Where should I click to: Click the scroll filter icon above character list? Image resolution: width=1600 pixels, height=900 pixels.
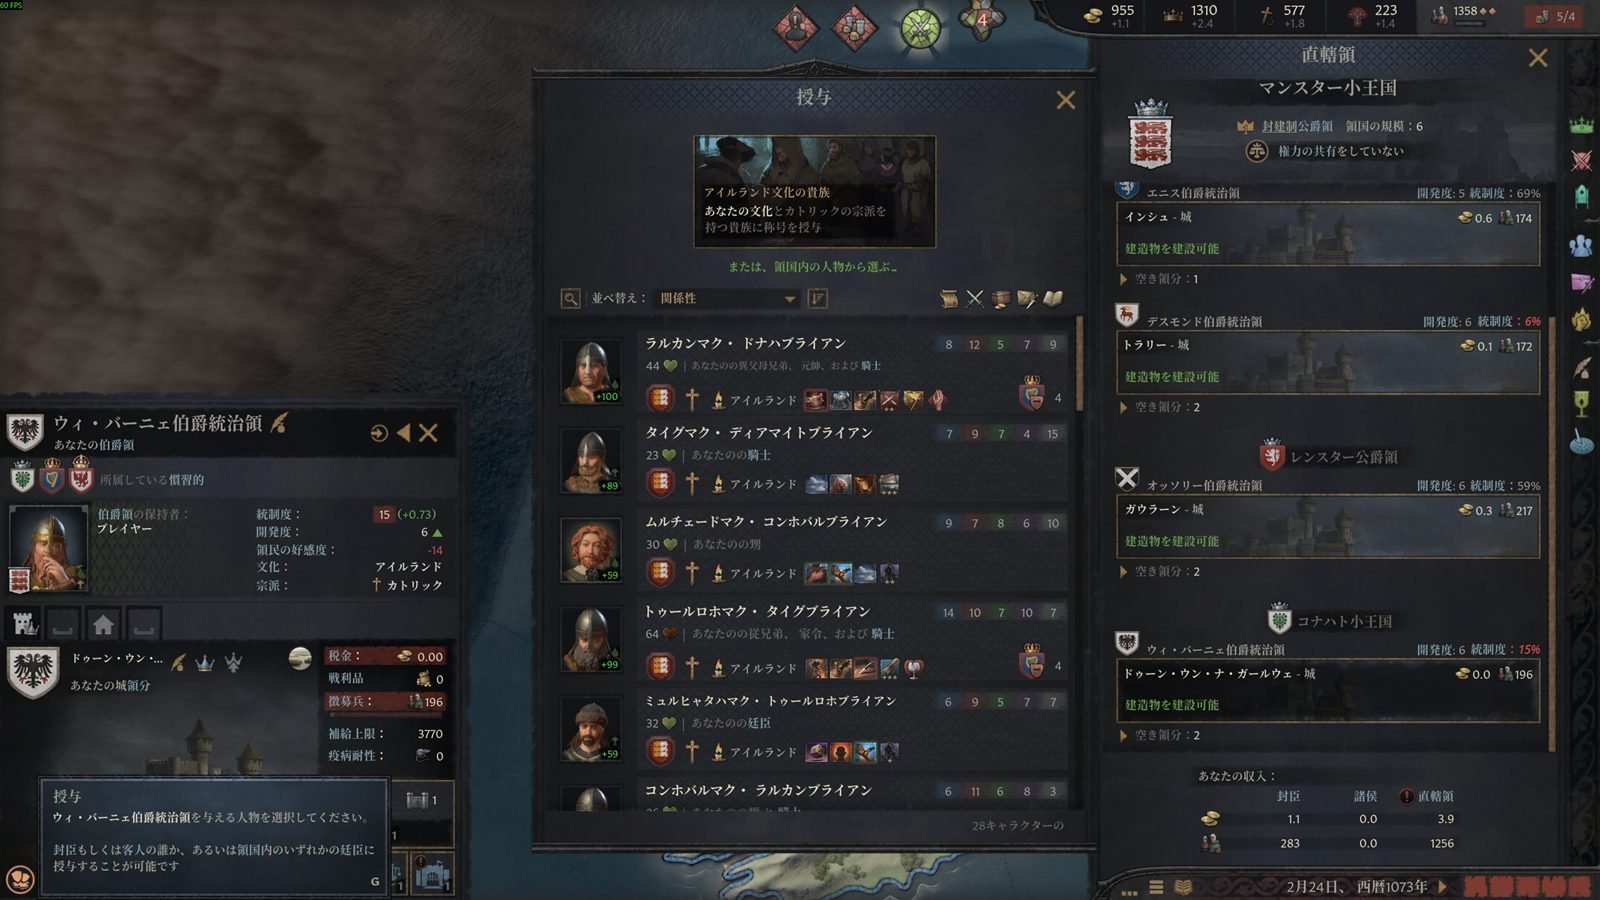pyautogui.click(x=949, y=298)
